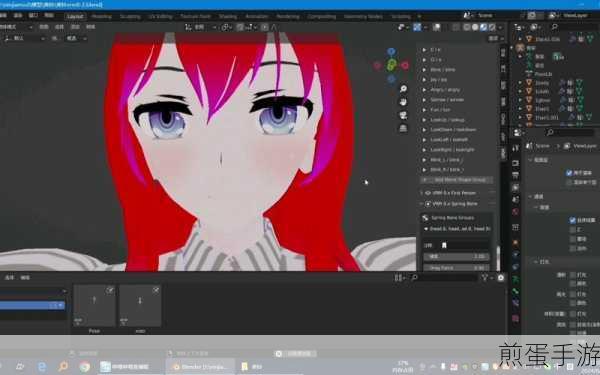This screenshot has height=375, width=600.
Task: Open the Tool properties tab
Action: [x=515, y=148]
